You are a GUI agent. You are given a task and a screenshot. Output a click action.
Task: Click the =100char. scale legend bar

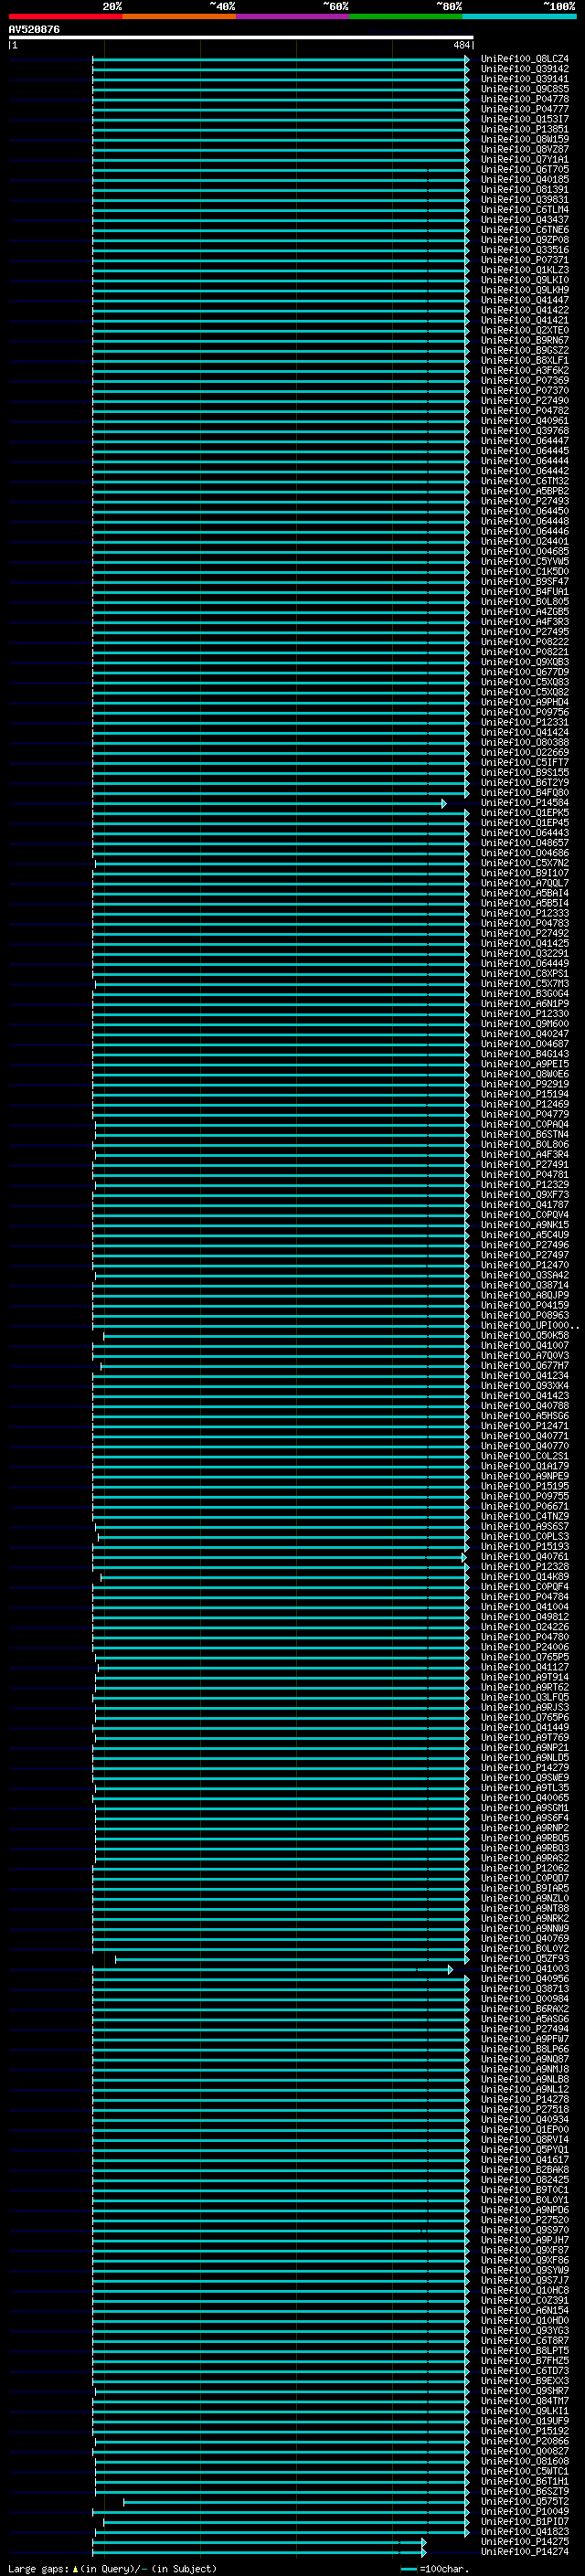tap(408, 2569)
